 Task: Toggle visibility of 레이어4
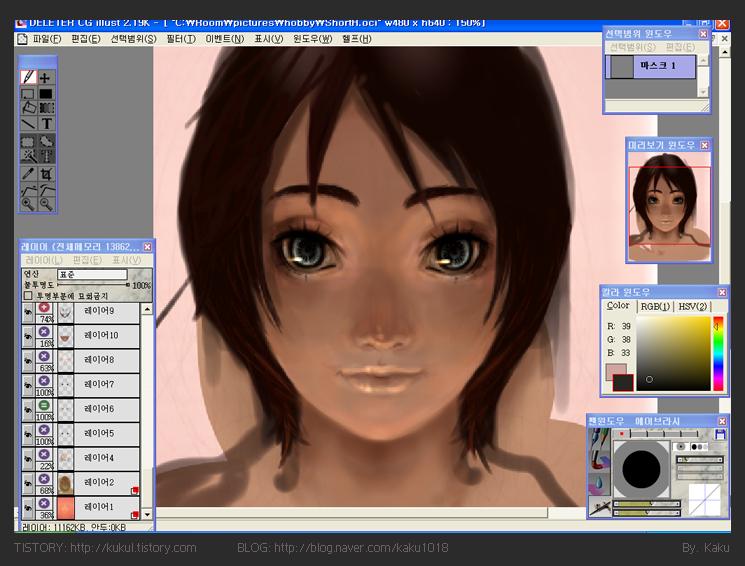click(x=28, y=459)
